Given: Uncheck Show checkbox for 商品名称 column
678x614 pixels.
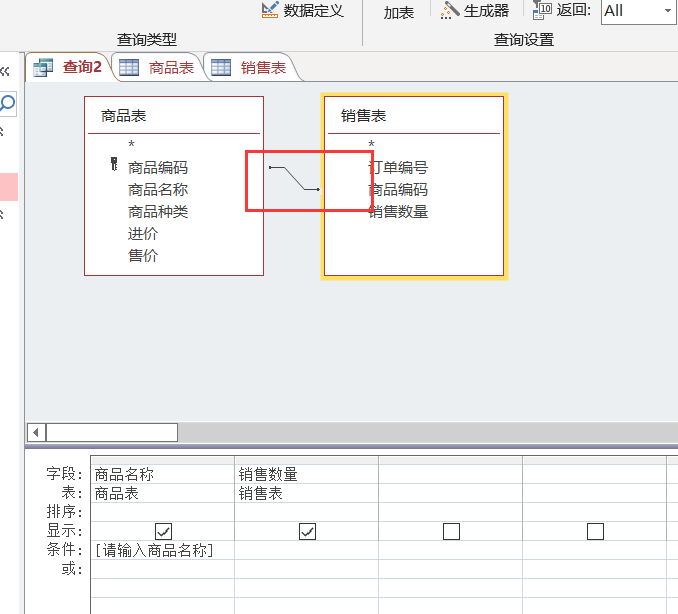Looking at the screenshot, I should 163,531.
